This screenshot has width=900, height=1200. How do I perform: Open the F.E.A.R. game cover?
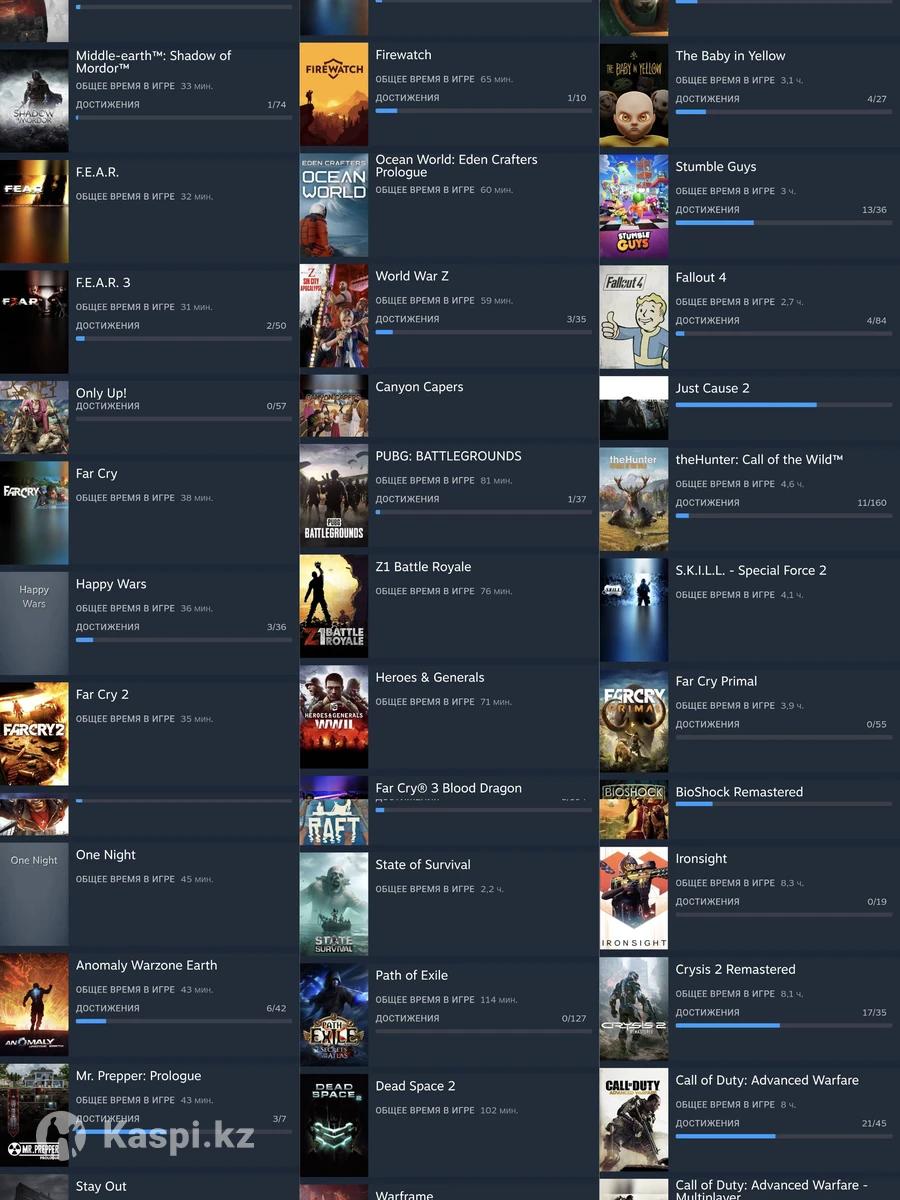point(34,211)
